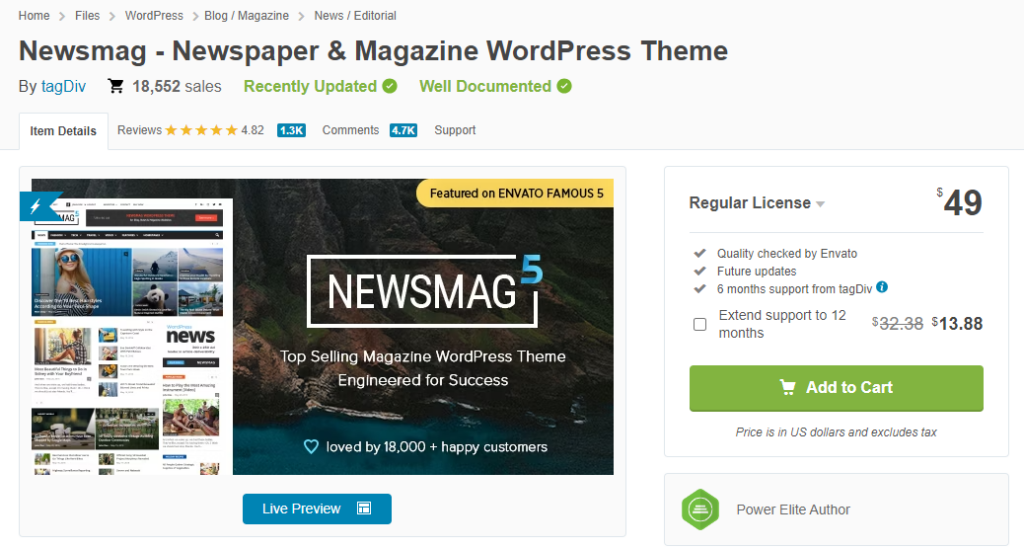Click the Quality checked by Envato text
The height and width of the screenshot is (548, 1024).
[787, 253]
